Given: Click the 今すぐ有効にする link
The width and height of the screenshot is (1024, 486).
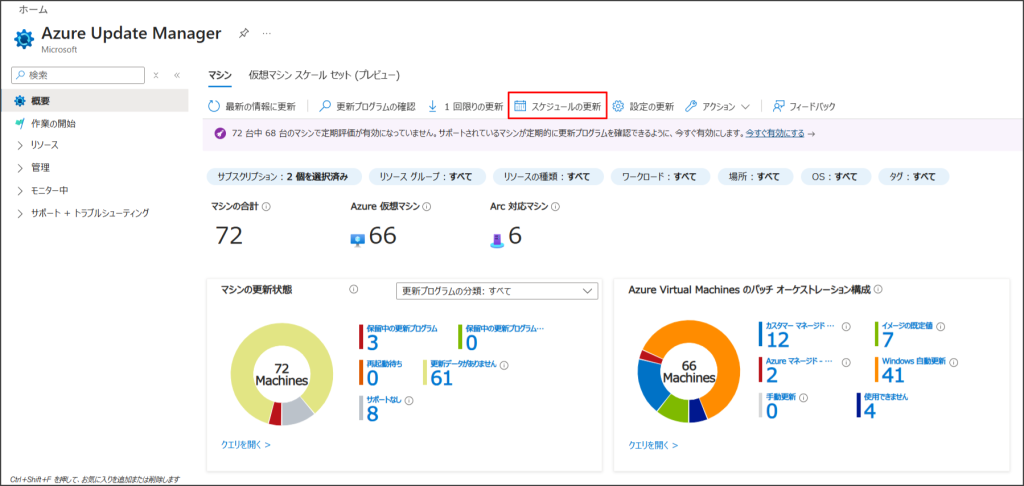Looking at the screenshot, I should click(x=774, y=133).
